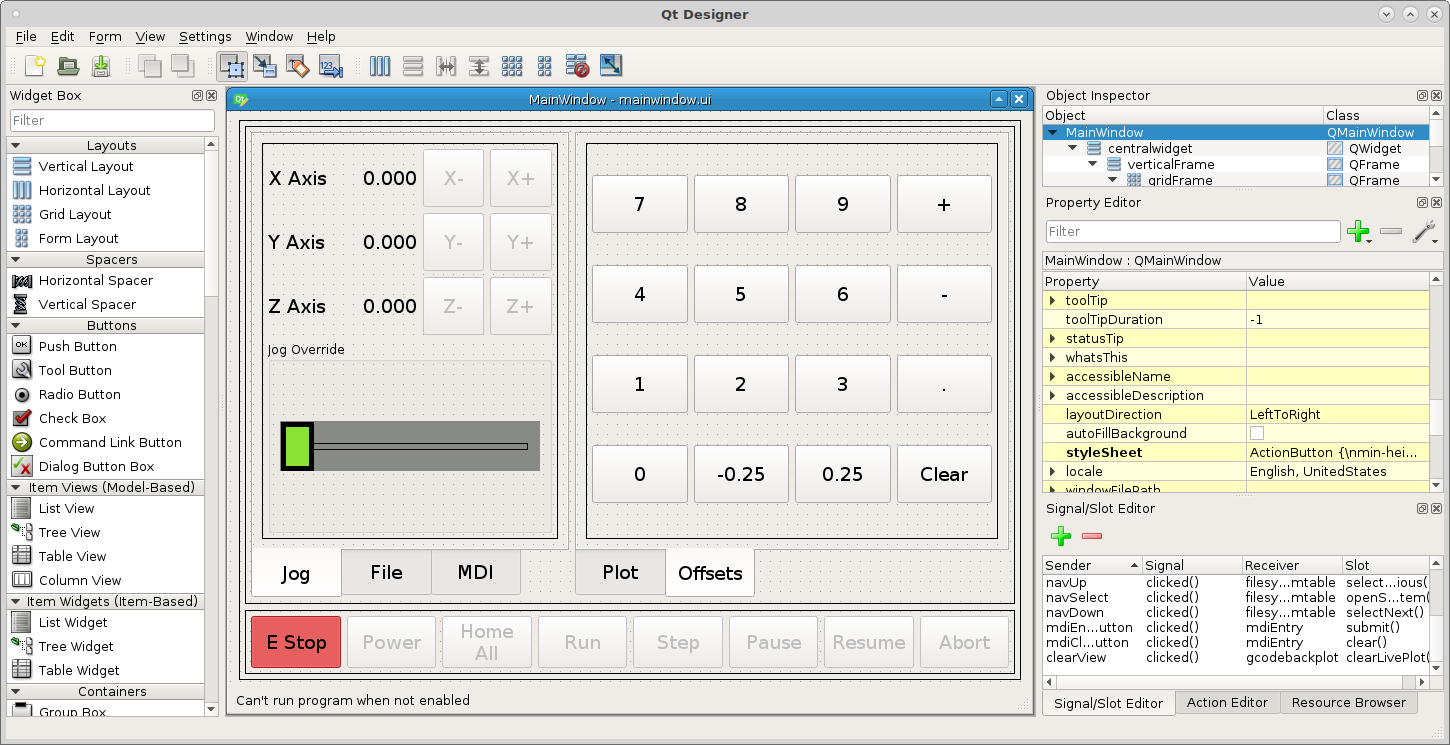
Task: Apply Lay Out Horizontally from toolbar
Action: 380,66
